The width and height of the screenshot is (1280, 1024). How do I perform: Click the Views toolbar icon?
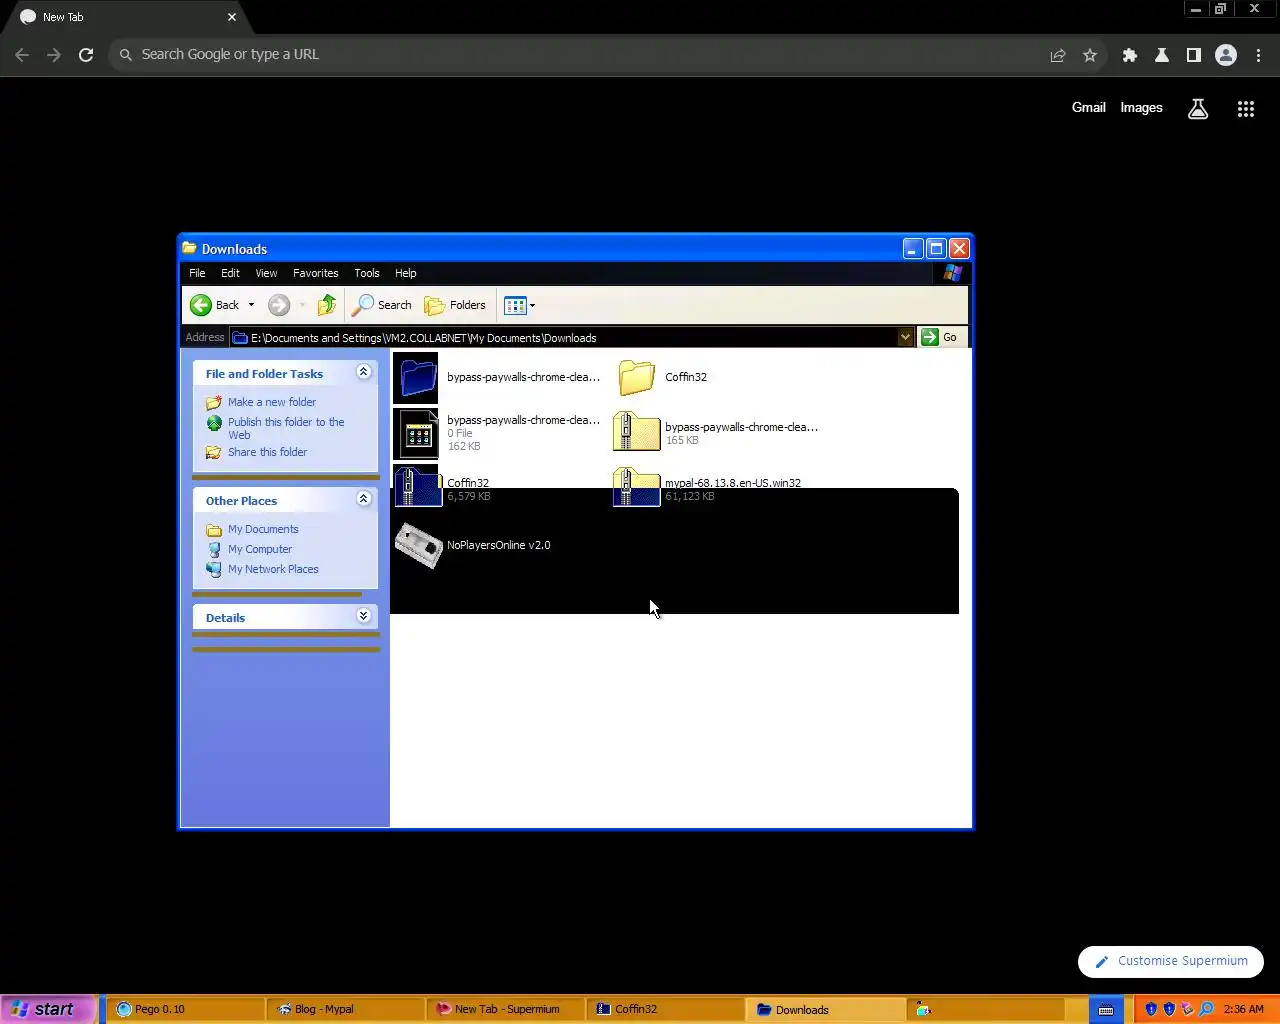click(x=515, y=305)
